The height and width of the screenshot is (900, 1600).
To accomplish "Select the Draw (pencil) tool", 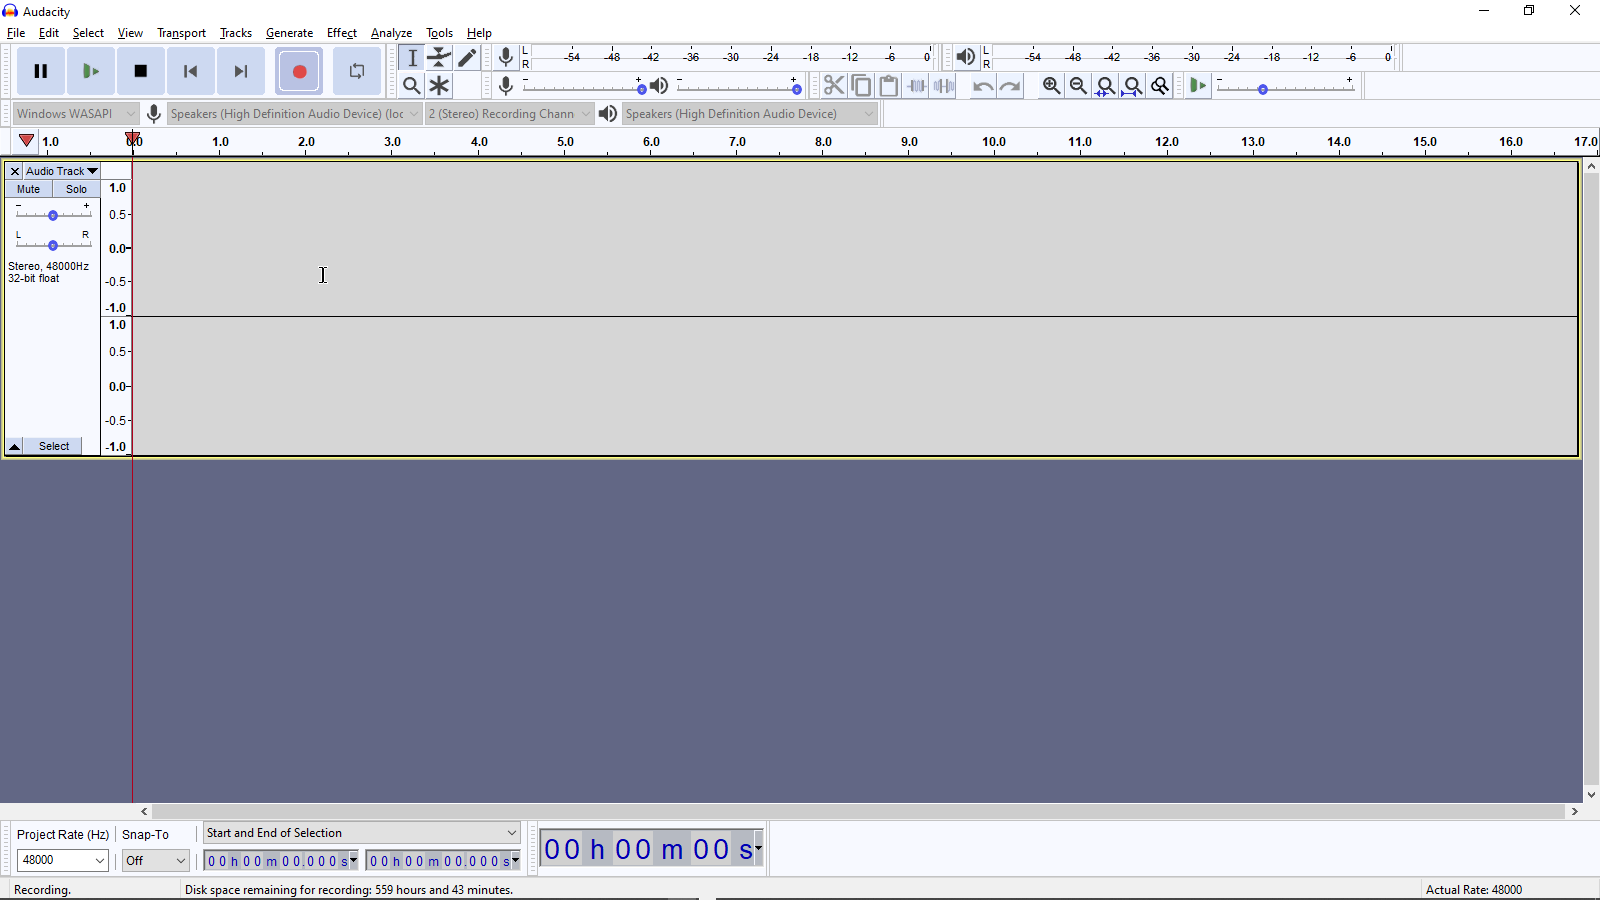I will (x=467, y=58).
